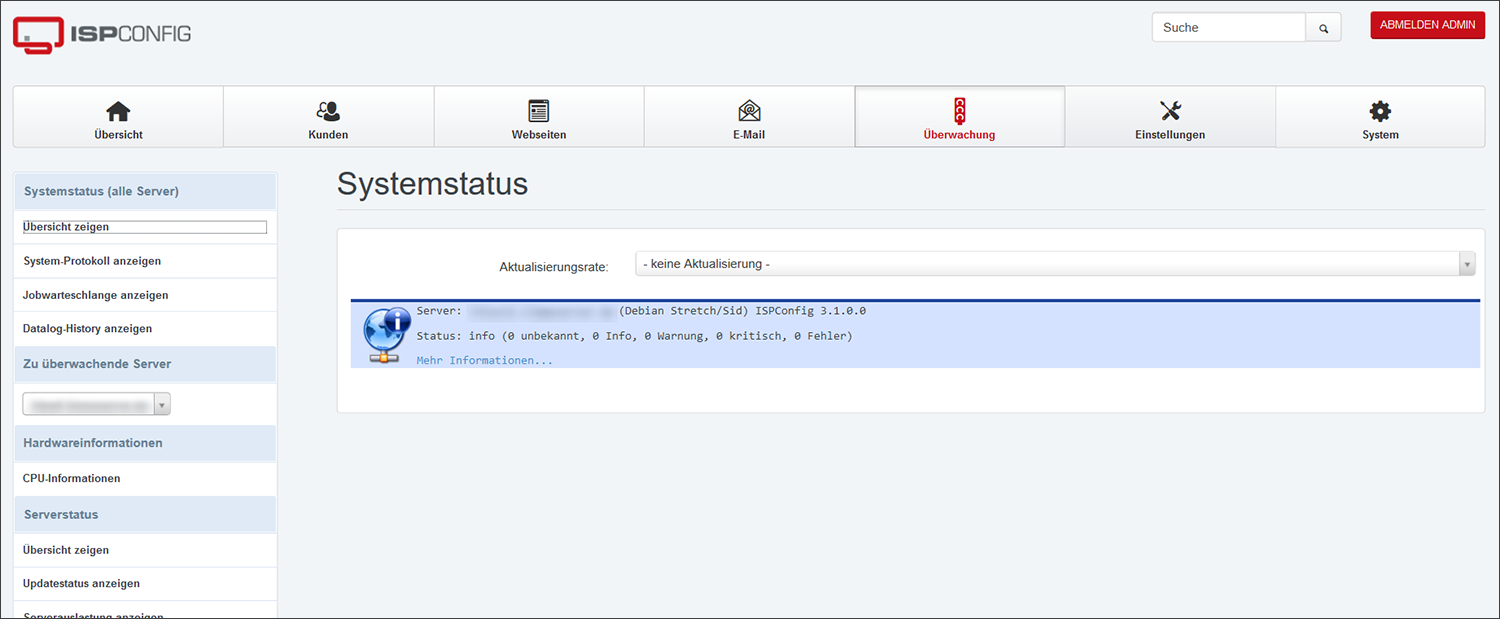Click the ISPConfig logo
This screenshot has height=619, width=1500.
click(102, 33)
